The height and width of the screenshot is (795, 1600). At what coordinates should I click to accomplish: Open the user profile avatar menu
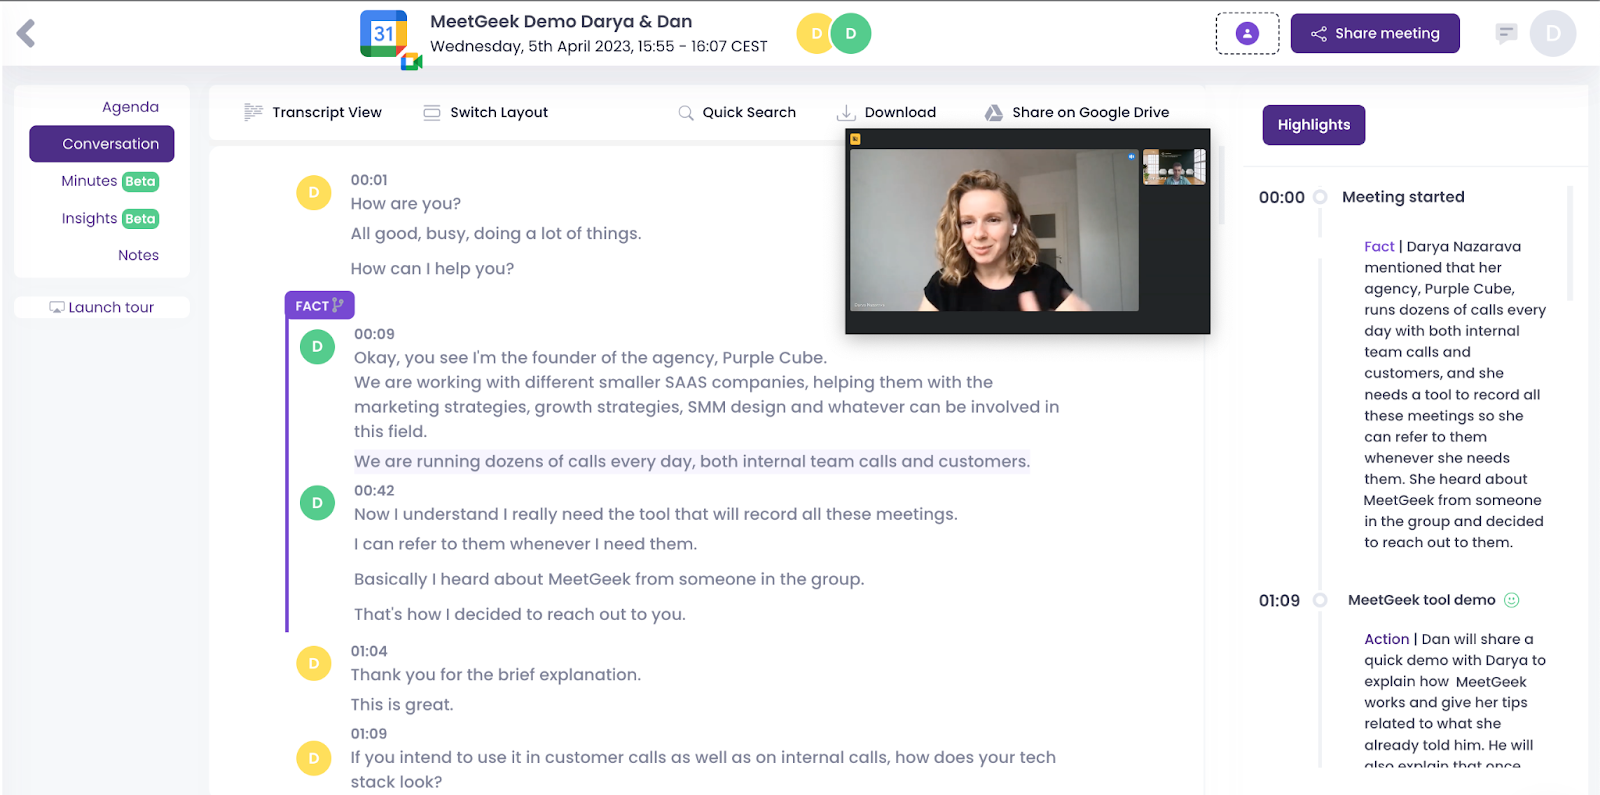1552,34
